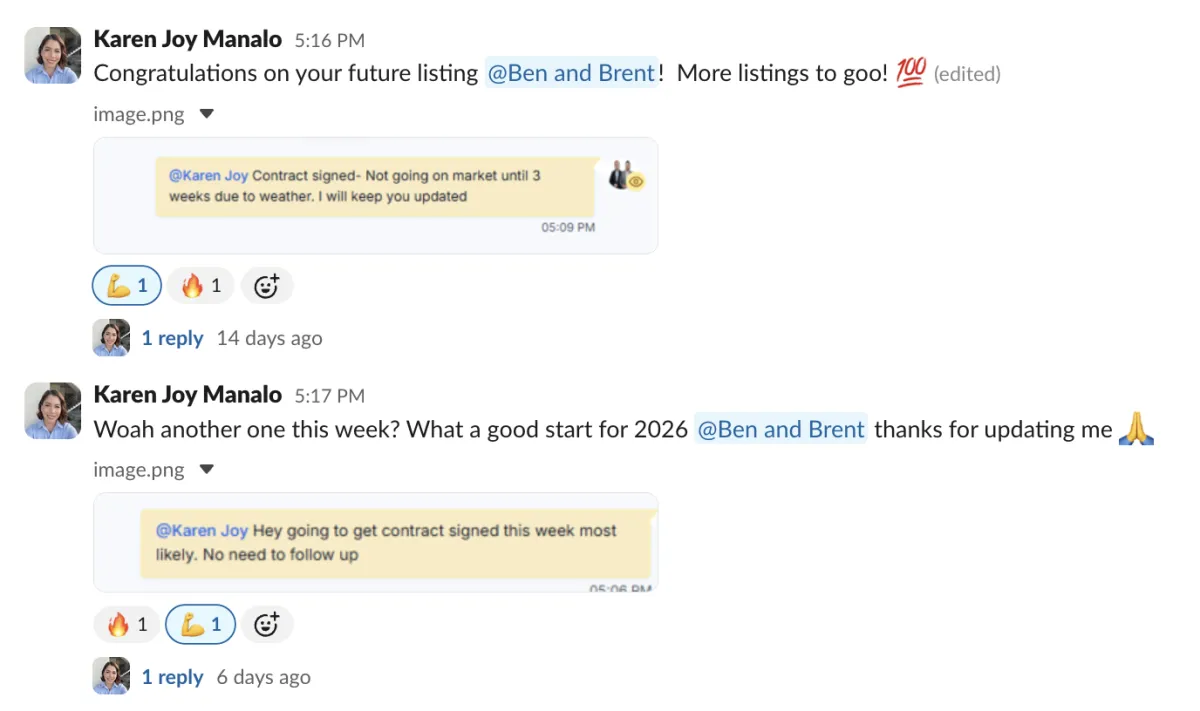Toggle fire reaction on second message
The image size is (1200, 711).
(x=127, y=625)
